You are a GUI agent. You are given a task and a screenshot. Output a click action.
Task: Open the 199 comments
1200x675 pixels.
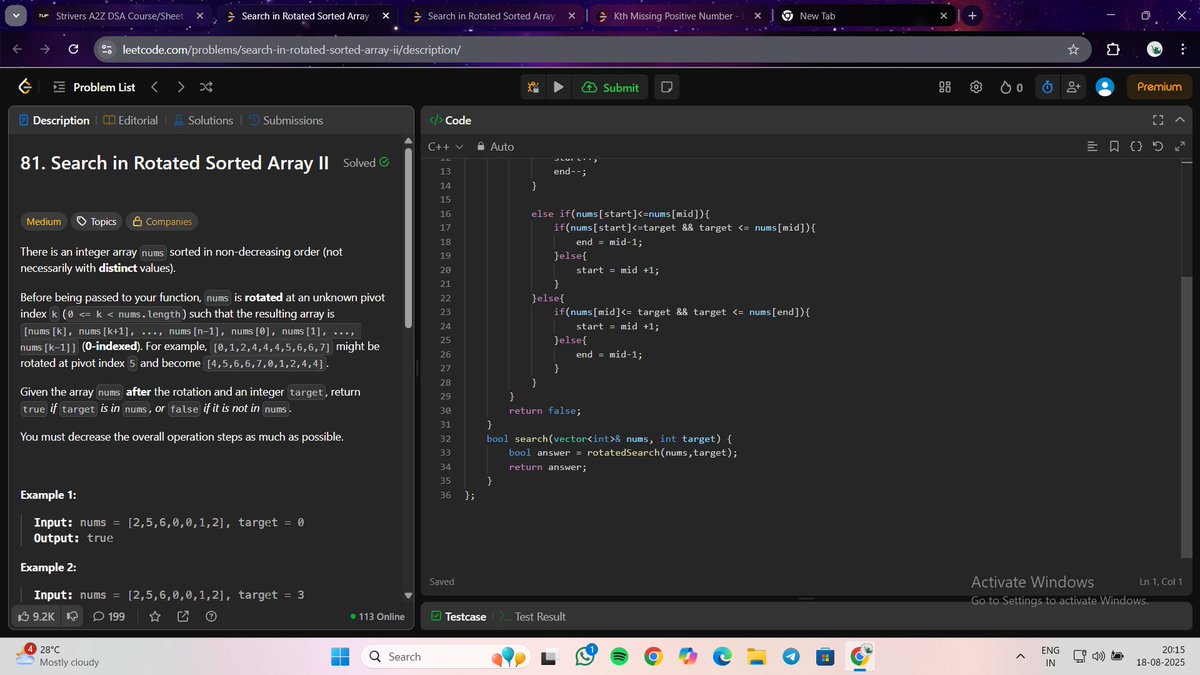pos(109,617)
